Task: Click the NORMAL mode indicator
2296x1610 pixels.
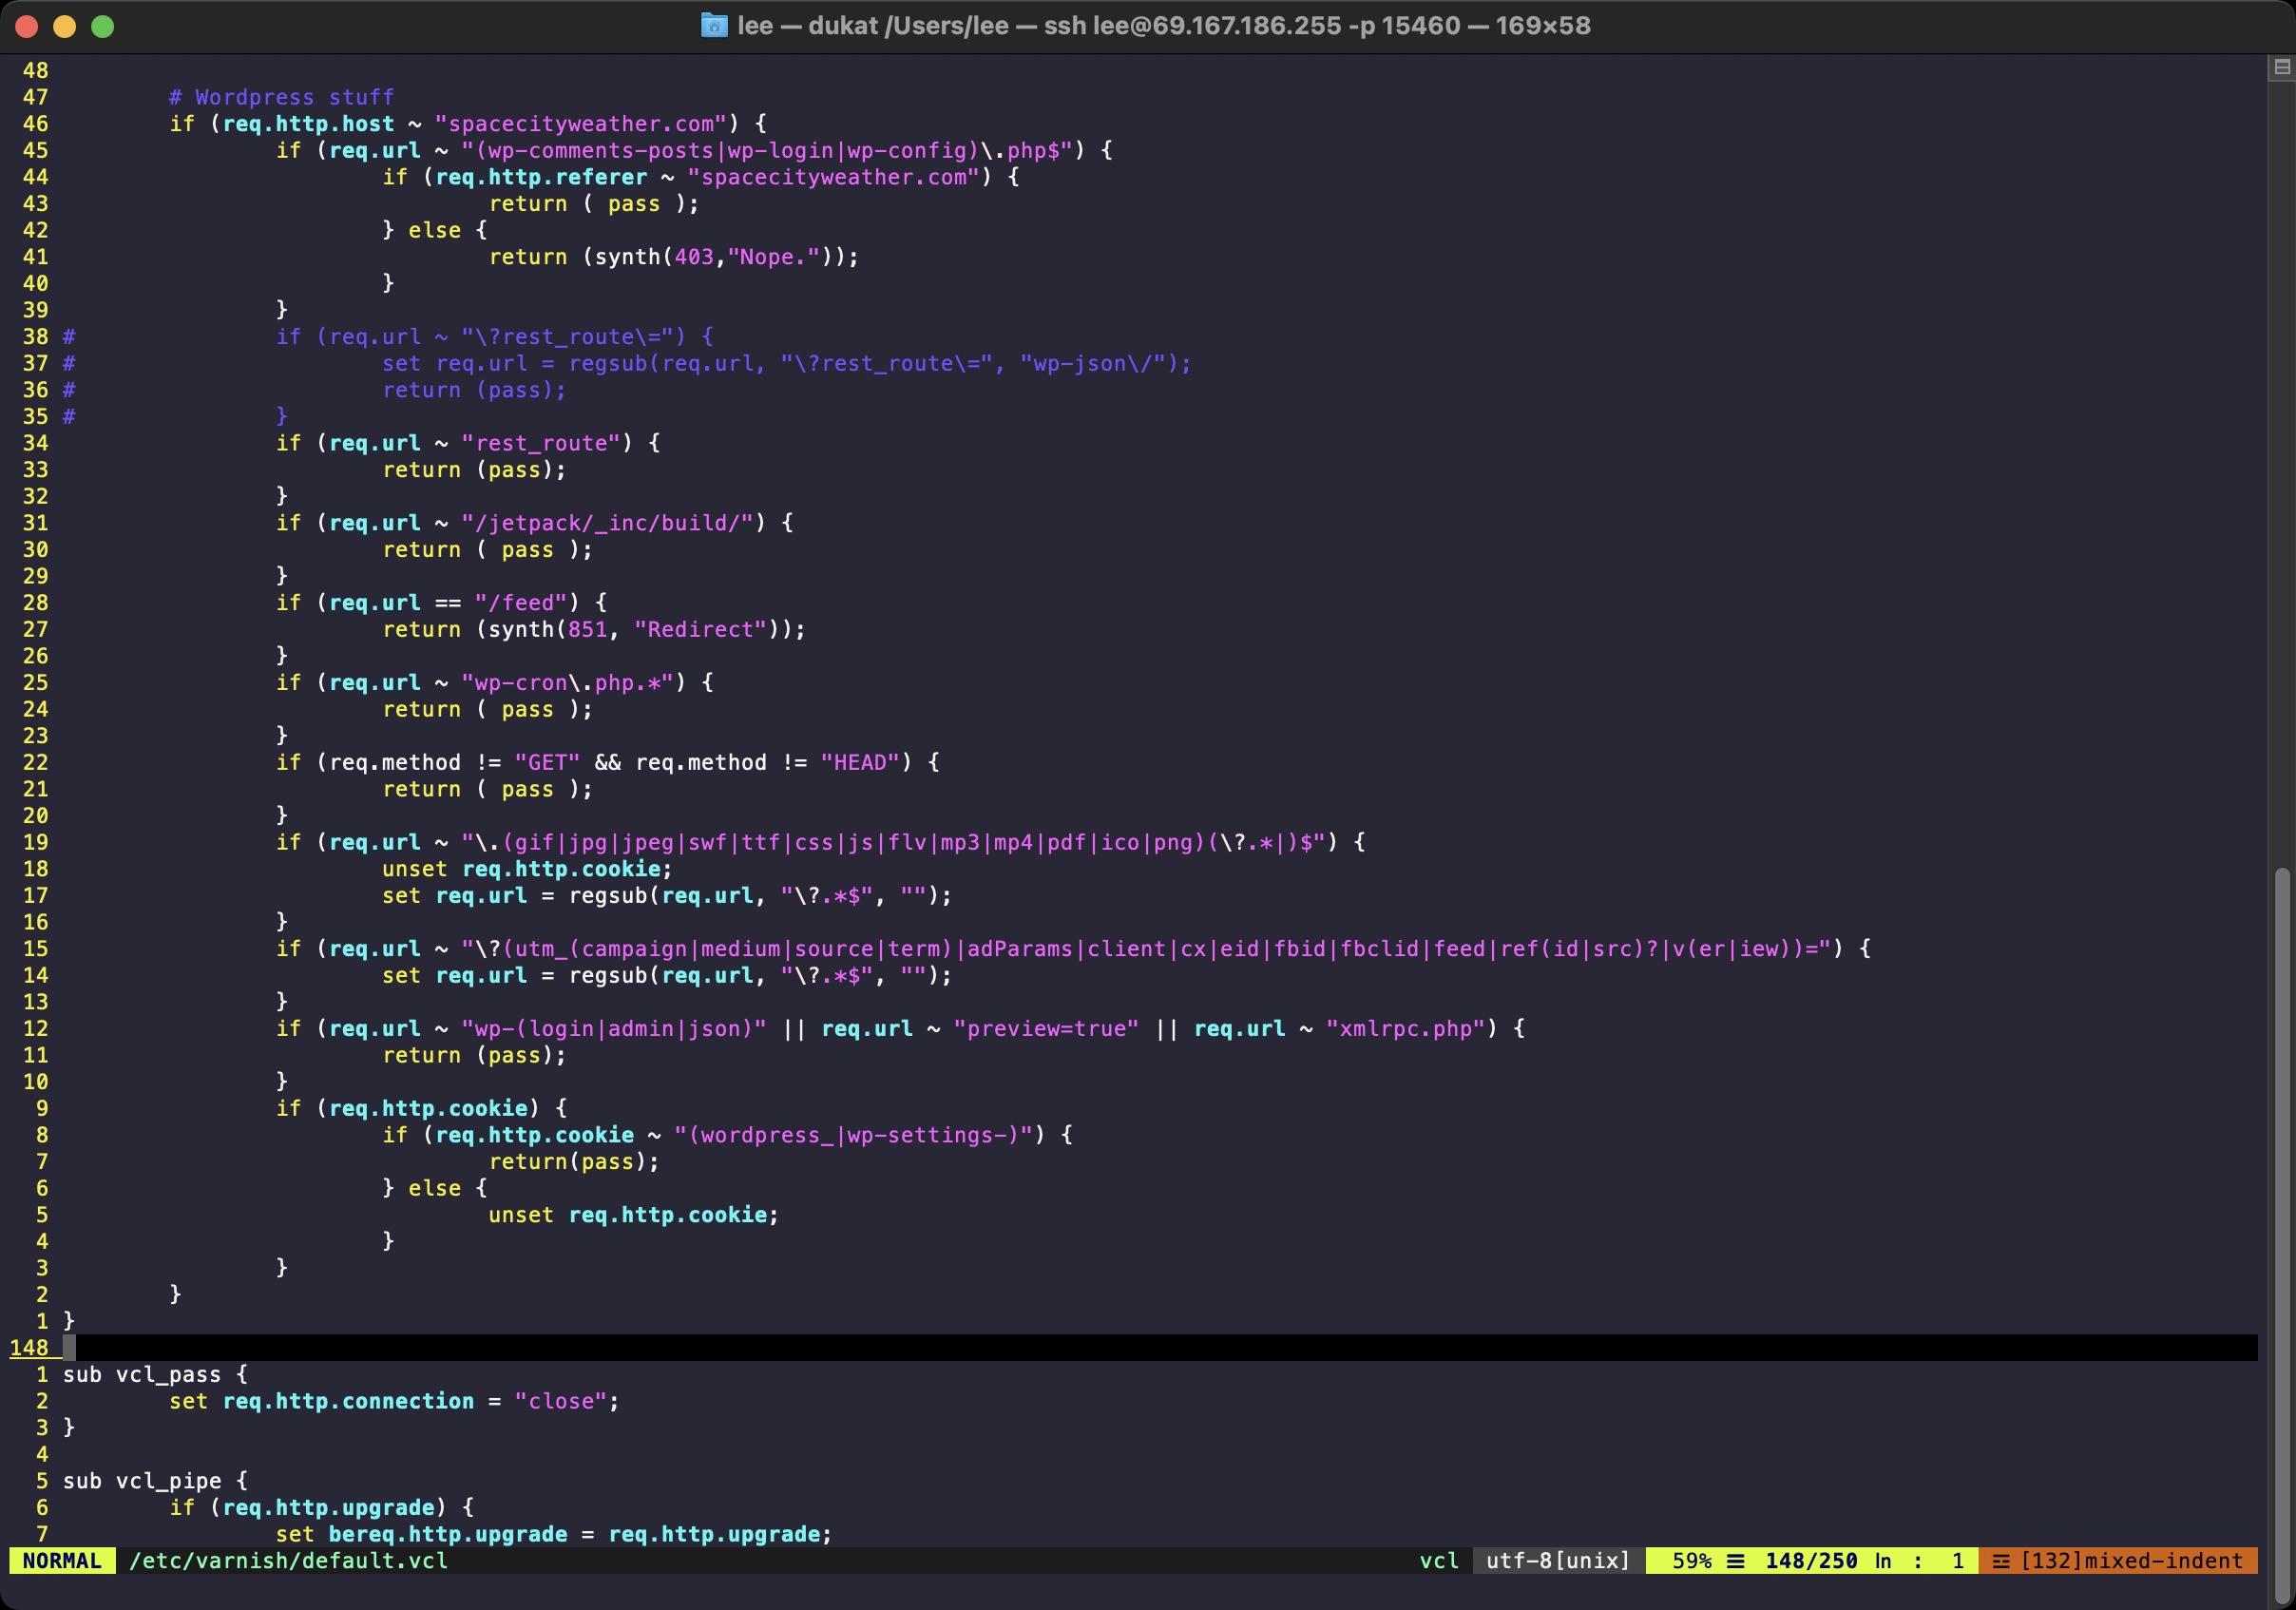Action: (62, 1561)
